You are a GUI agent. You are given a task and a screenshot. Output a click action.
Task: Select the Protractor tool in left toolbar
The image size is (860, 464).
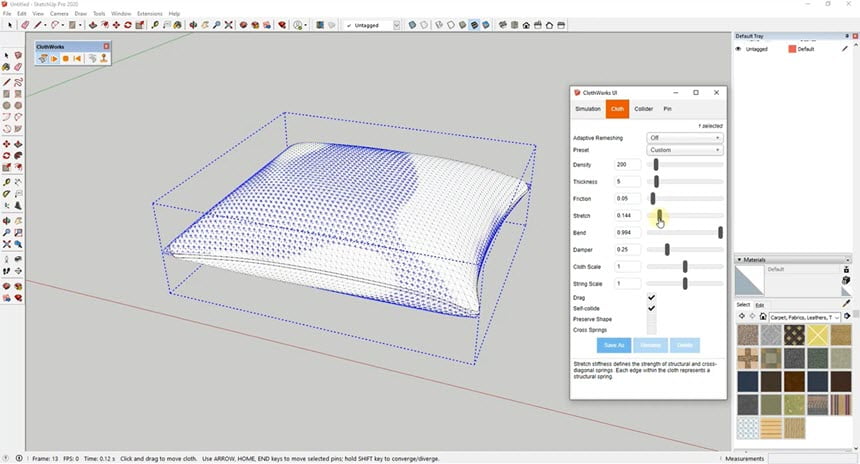pyautogui.click(x=7, y=193)
